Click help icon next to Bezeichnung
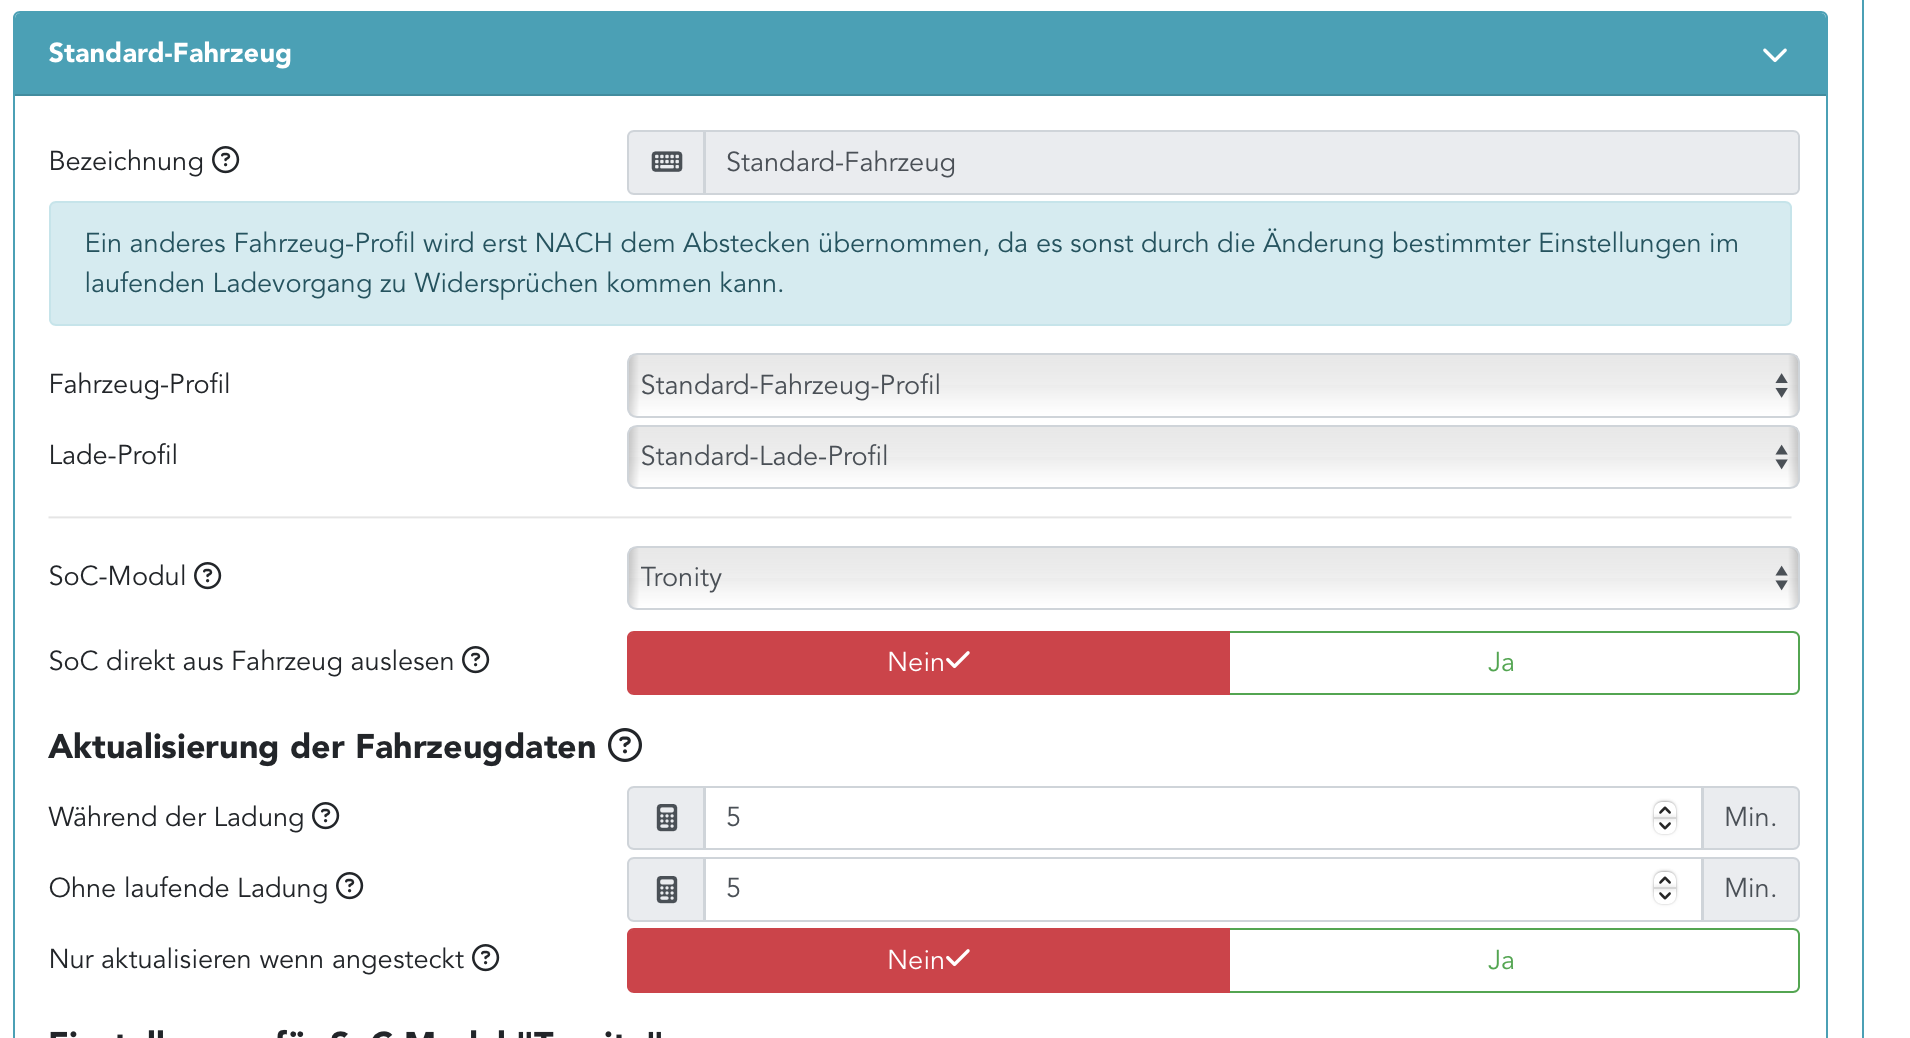Screen dimensions: 1910x1038 point(226,160)
